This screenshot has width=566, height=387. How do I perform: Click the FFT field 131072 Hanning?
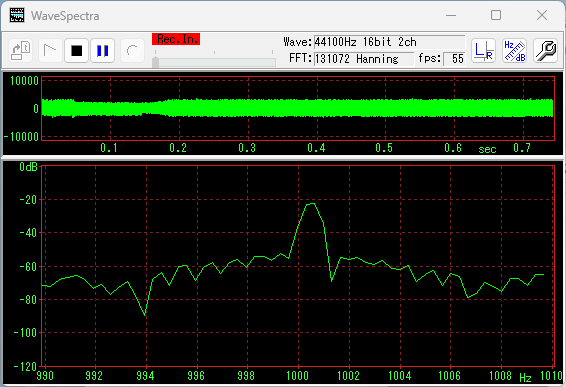click(x=364, y=58)
